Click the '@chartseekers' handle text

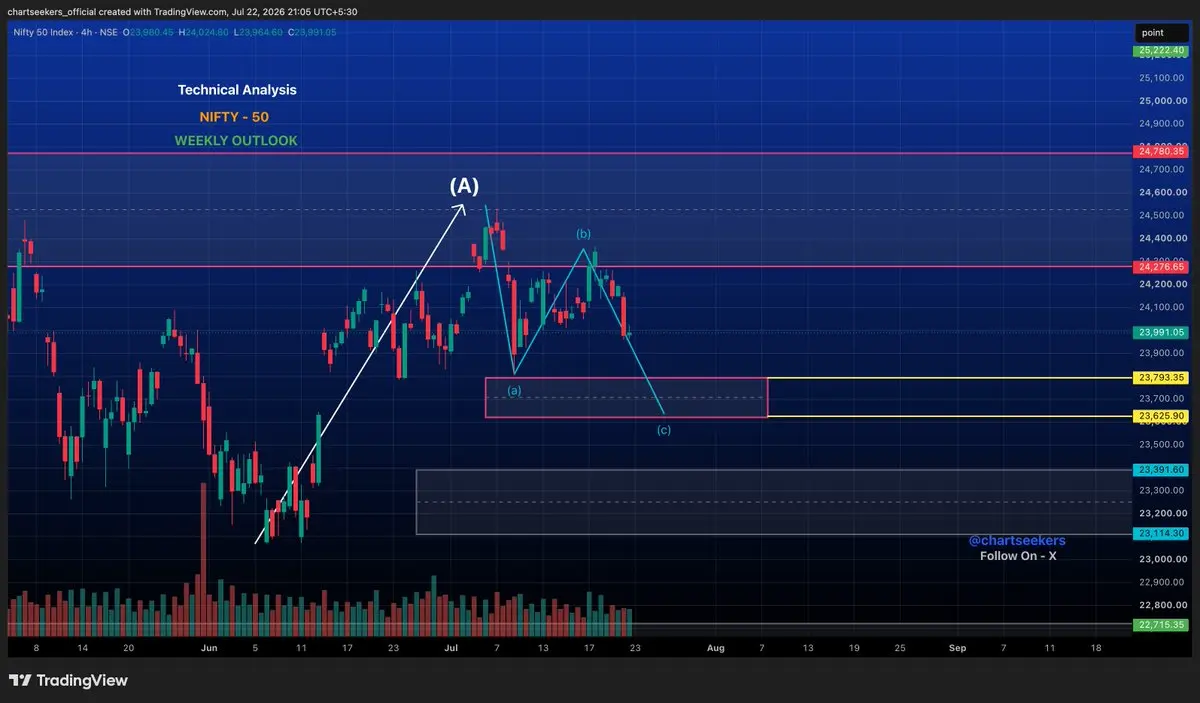tap(1017, 540)
